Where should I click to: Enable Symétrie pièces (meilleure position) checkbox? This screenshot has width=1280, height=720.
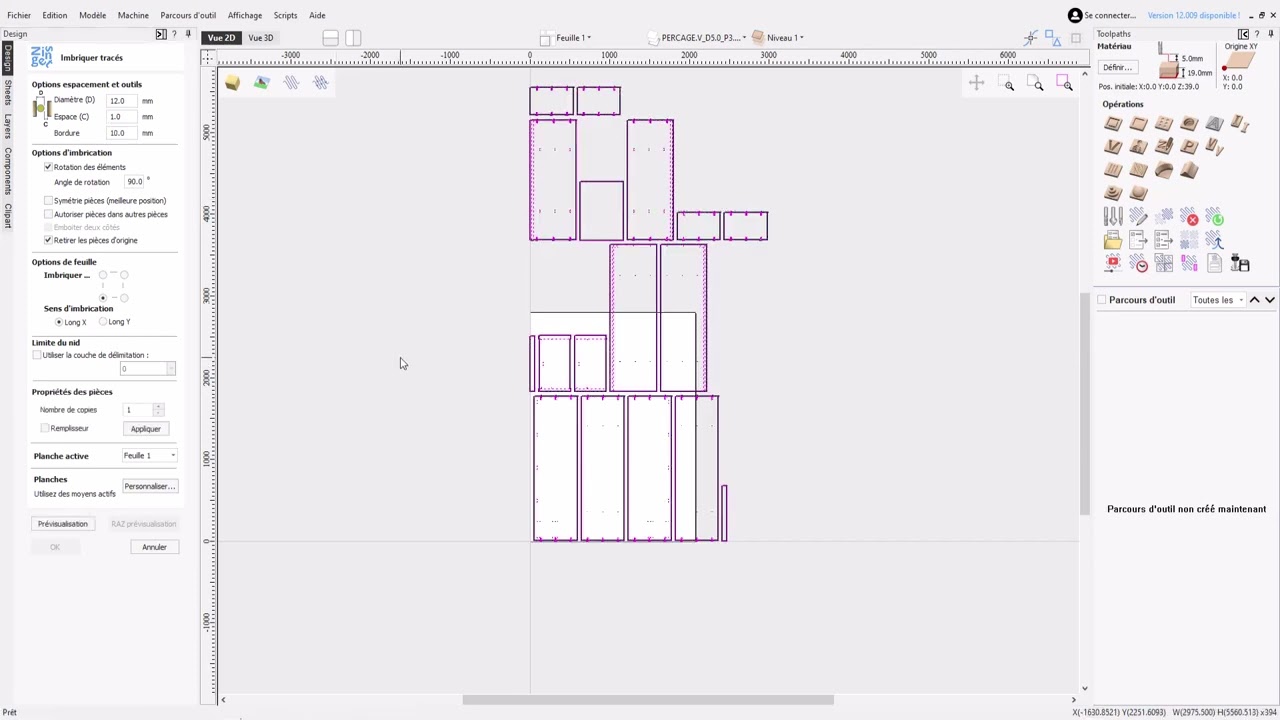click(48, 200)
